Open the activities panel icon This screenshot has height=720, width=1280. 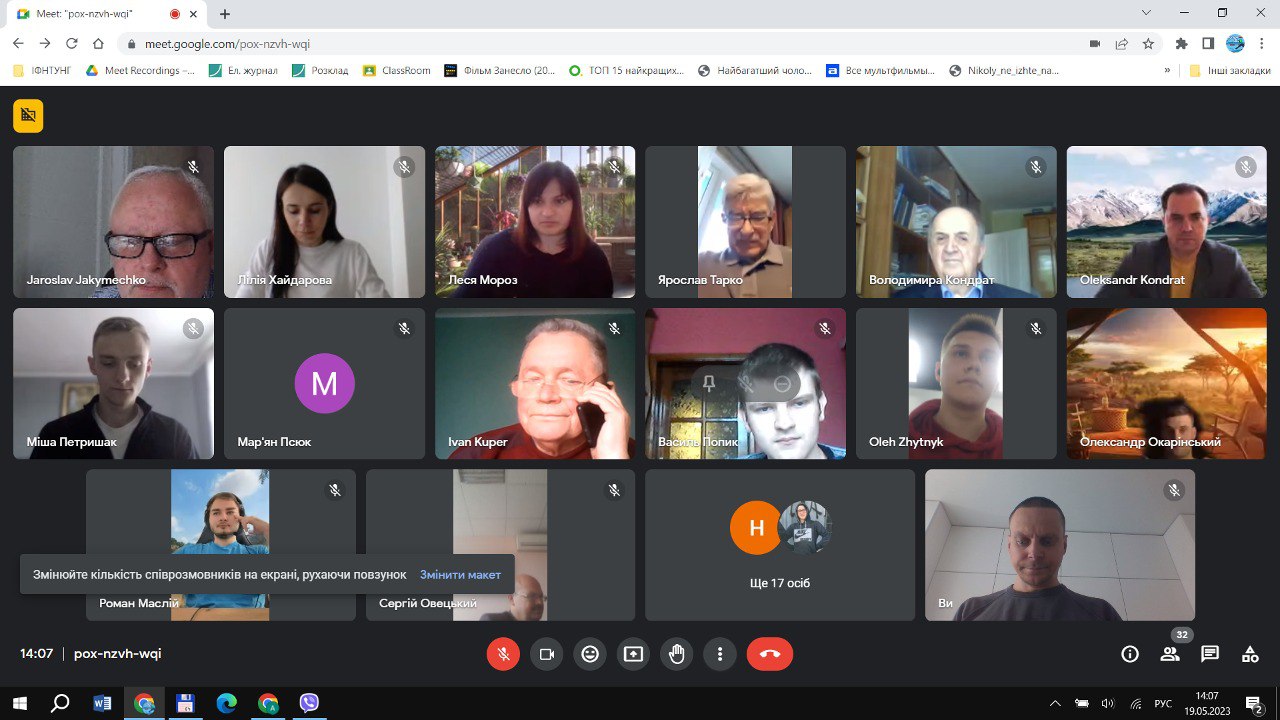point(1250,654)
